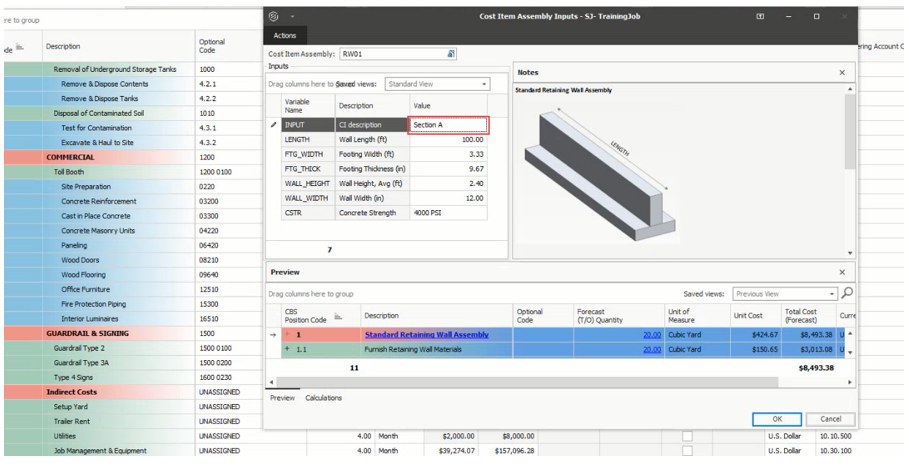Click the ribbon display options icon in title bar
The height and width of the screenshot is (466, 909).
760,17
